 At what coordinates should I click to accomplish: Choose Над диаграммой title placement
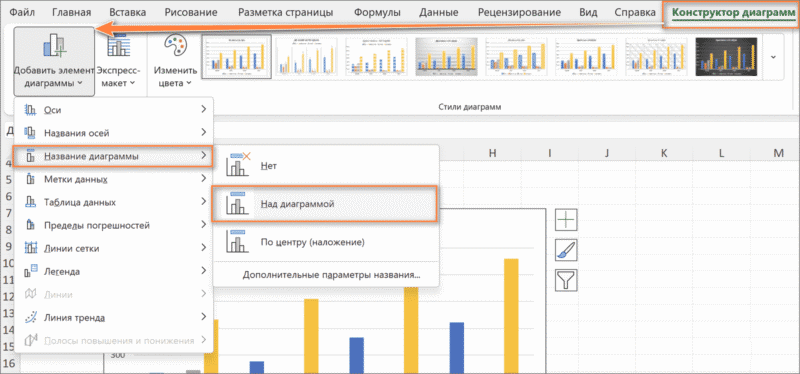324,204
